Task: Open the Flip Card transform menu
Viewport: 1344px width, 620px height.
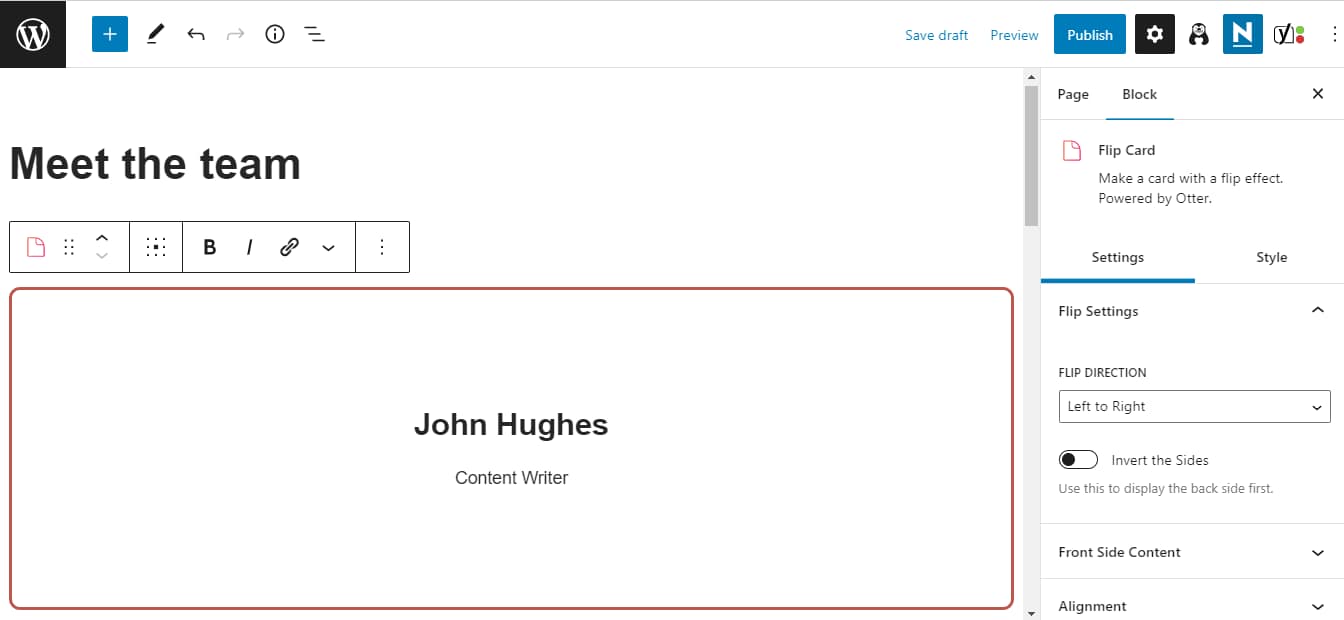Action: point(36,246)
